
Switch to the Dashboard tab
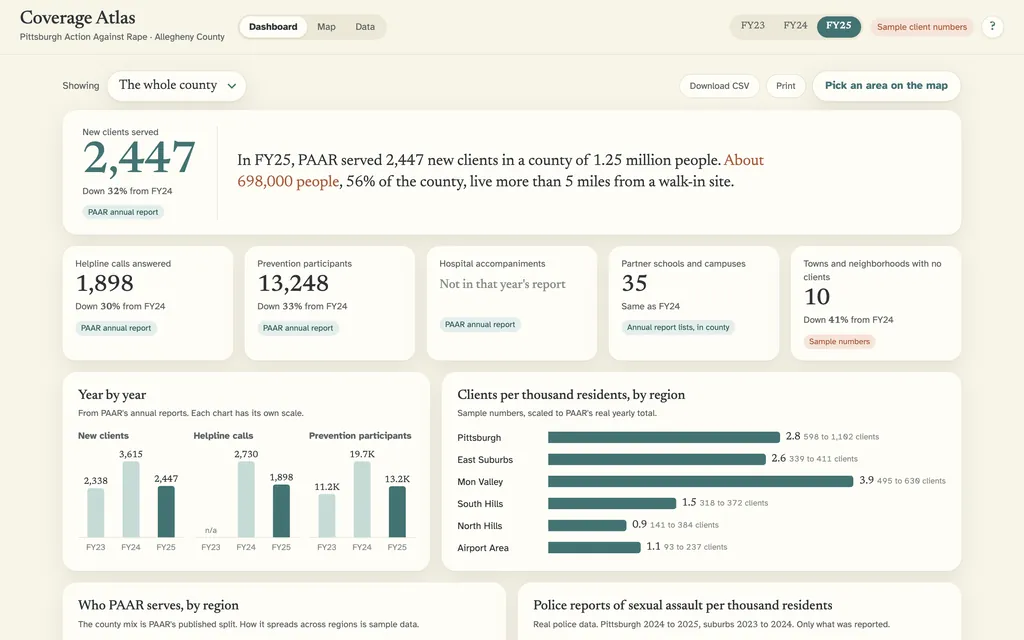(x=273, y=27)
